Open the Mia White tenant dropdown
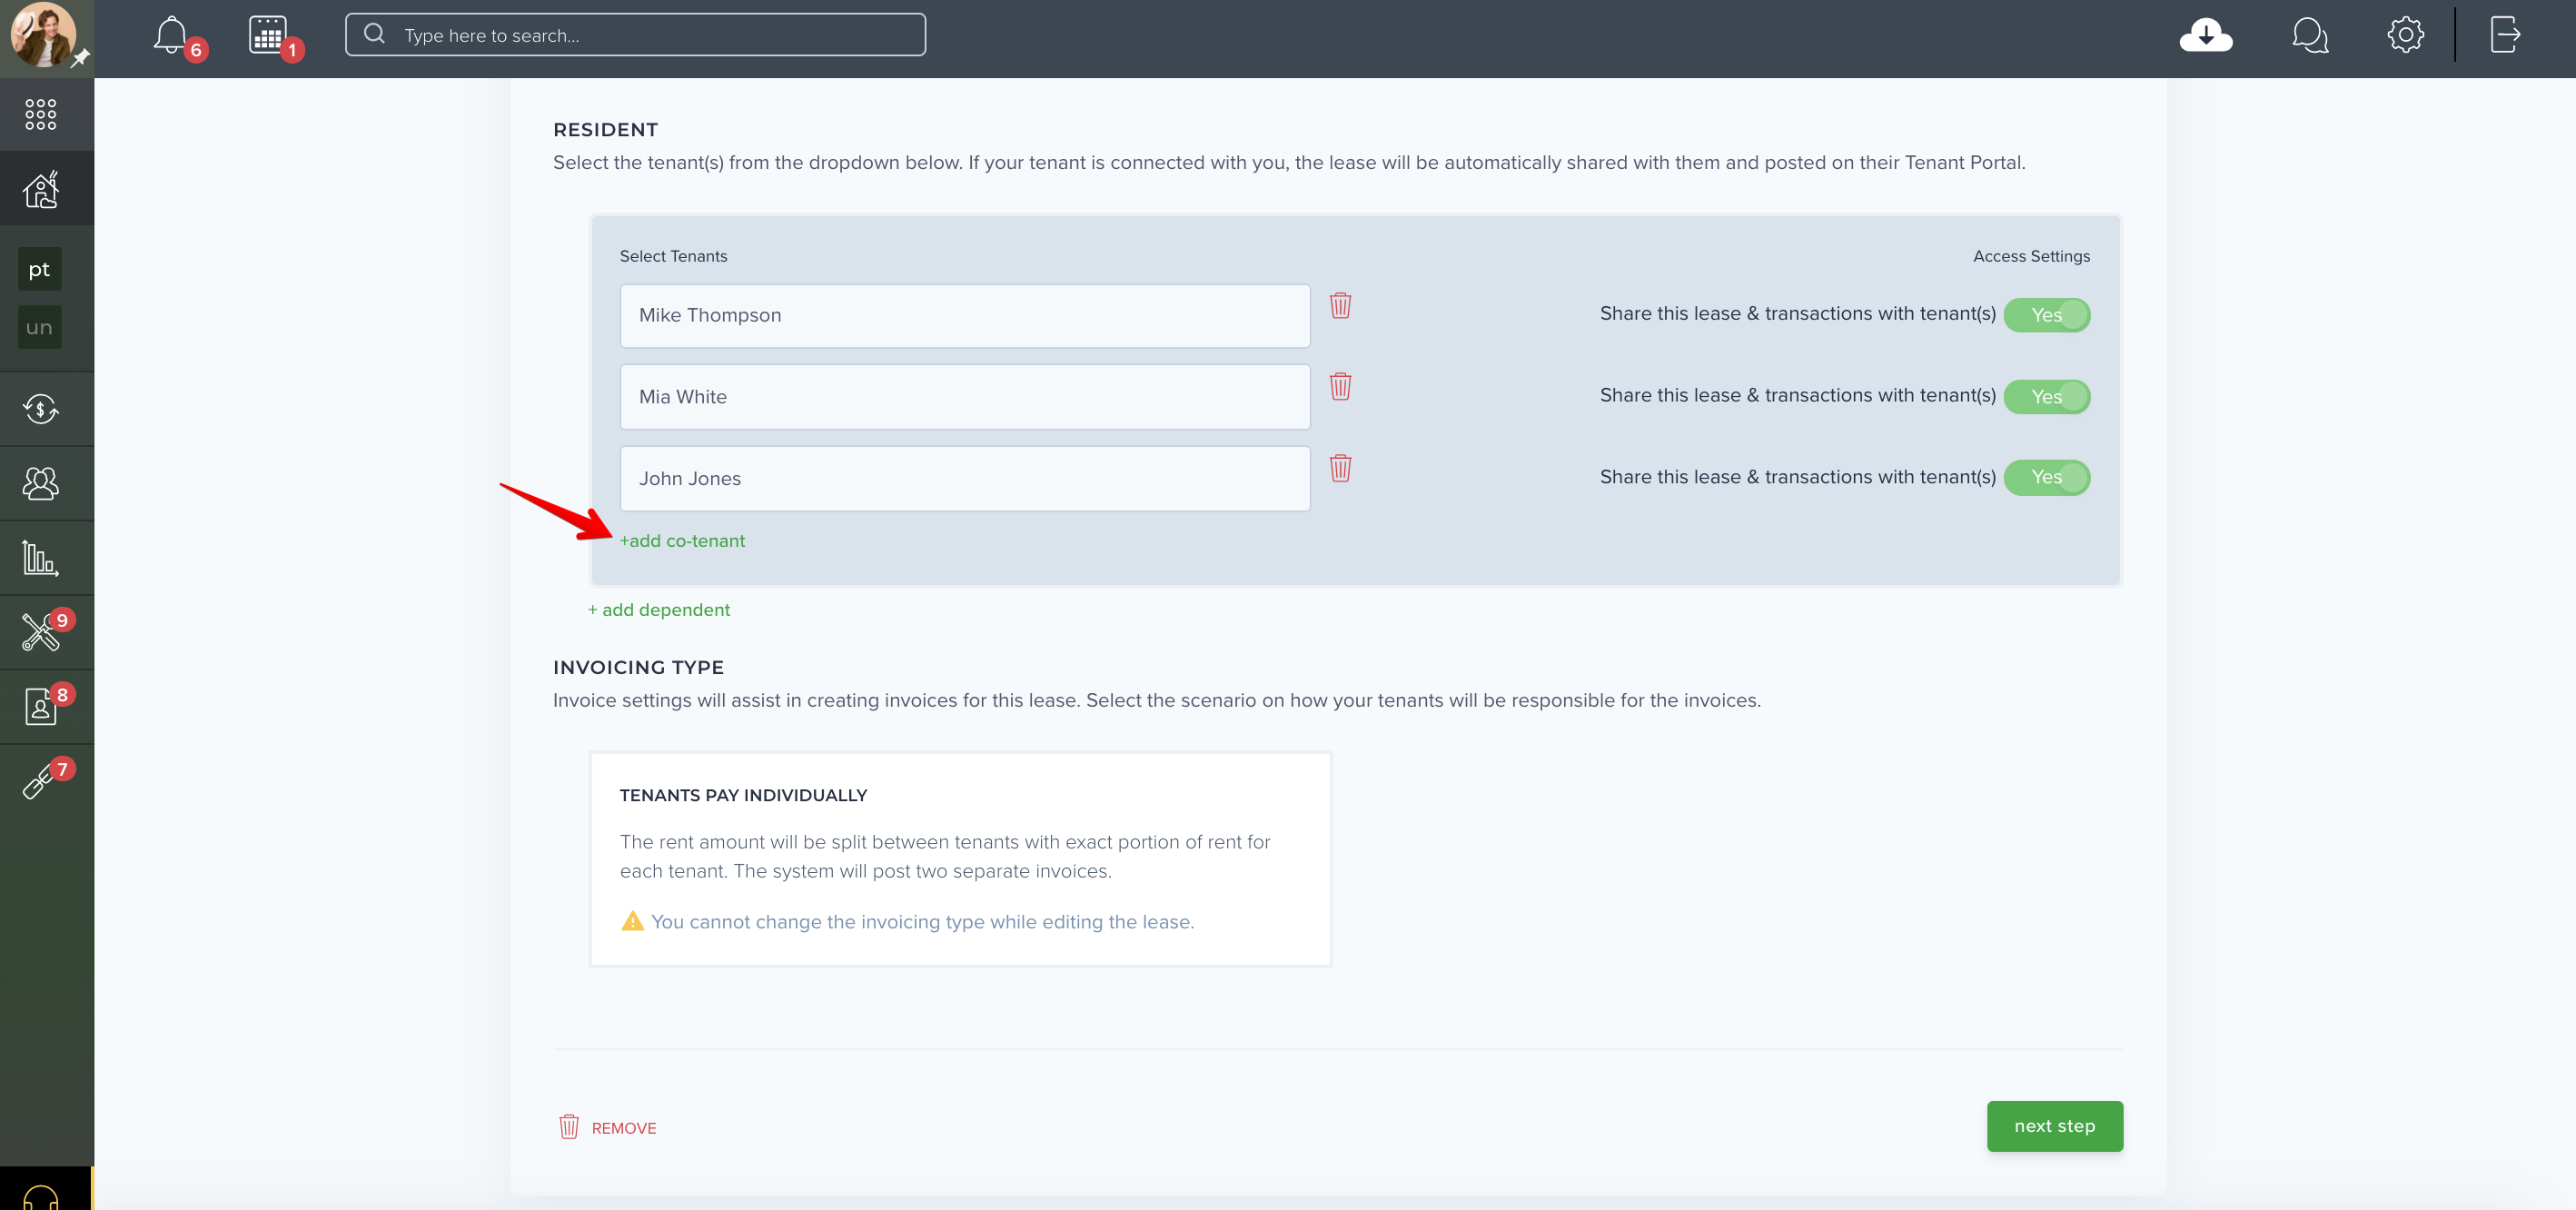 tap(965, 397)
